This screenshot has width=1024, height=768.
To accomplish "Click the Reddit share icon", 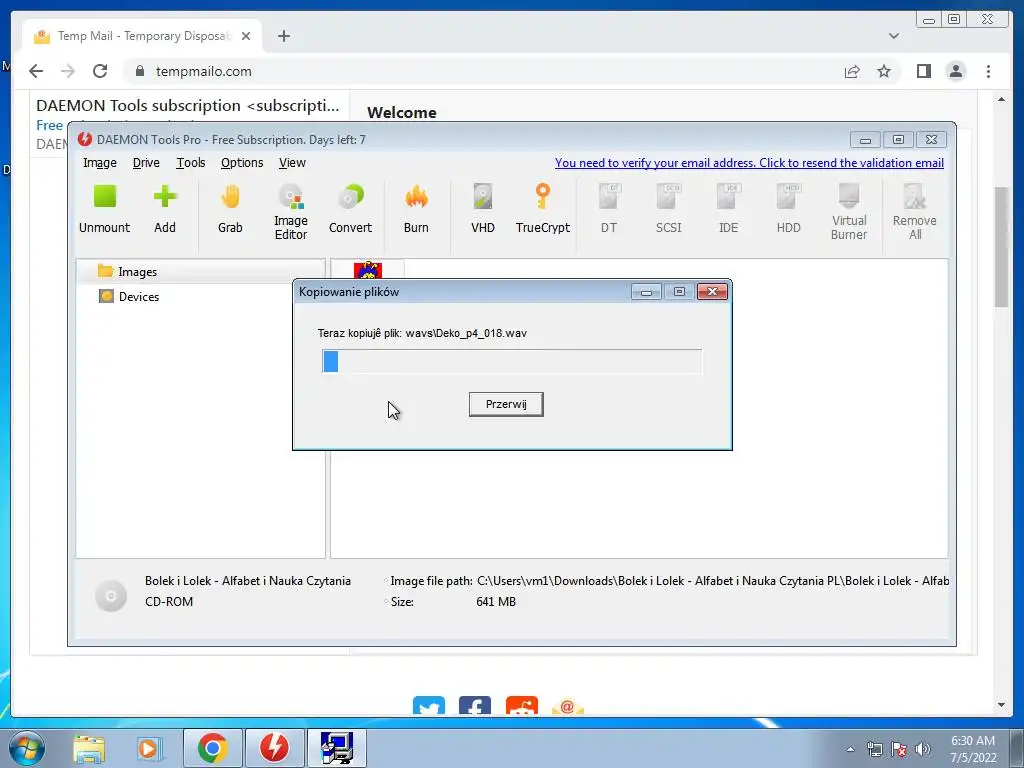I will 522,705.
